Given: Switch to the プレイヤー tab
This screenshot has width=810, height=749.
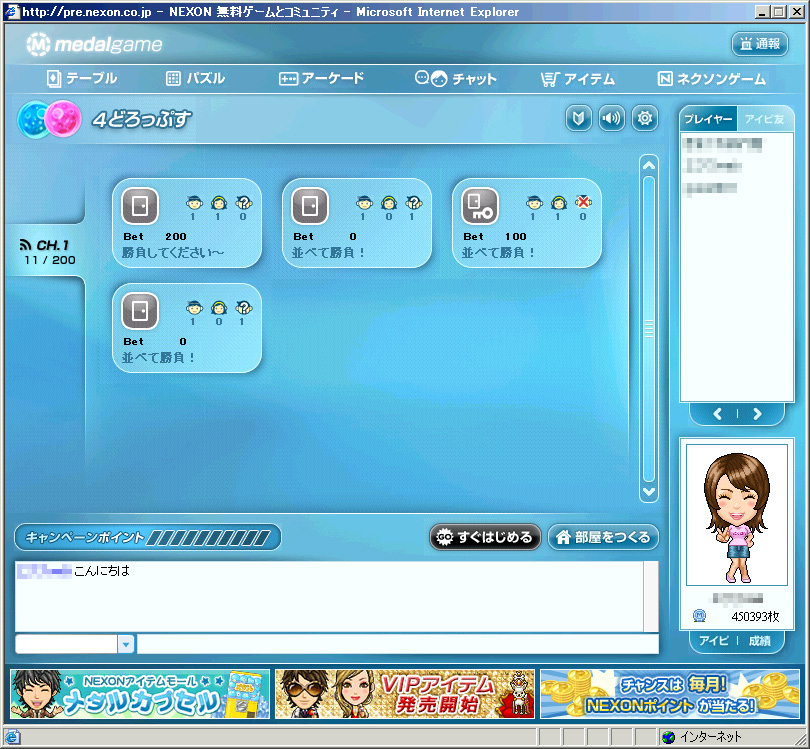Looking at the screenshot, I should coord(708,119).
